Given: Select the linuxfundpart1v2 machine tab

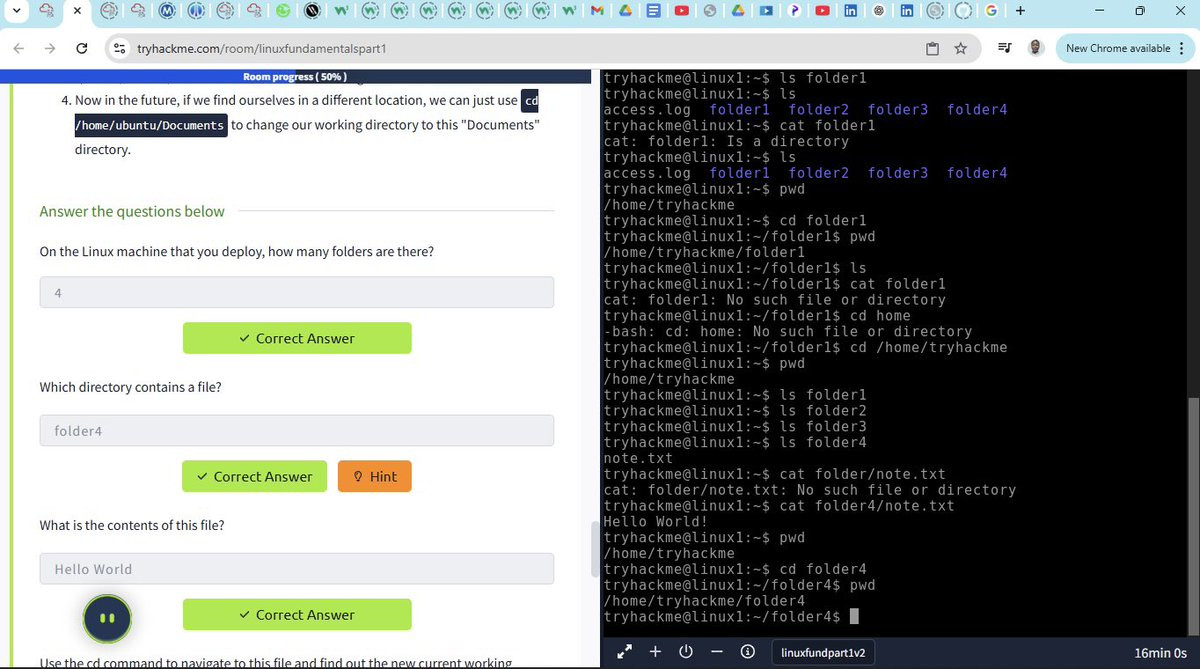Looking at the screenshot, I should [823, 652].
